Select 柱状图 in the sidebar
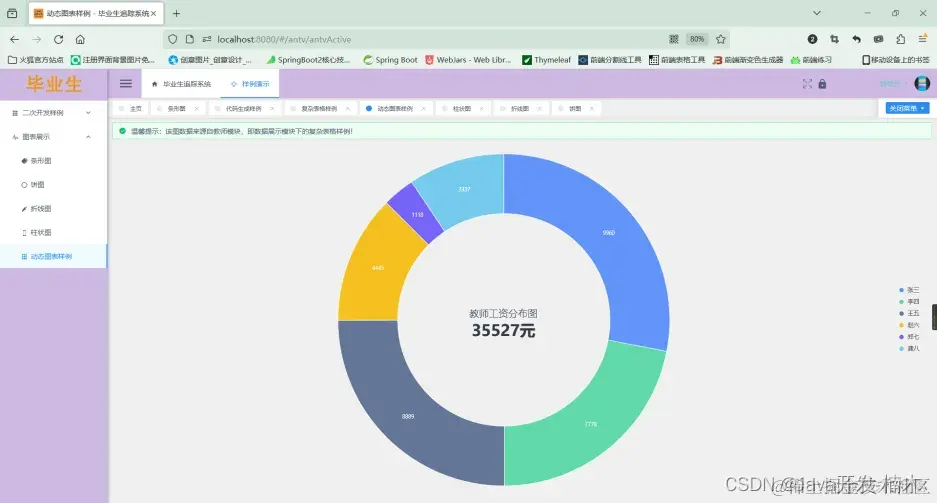 (x=54, y=232)
